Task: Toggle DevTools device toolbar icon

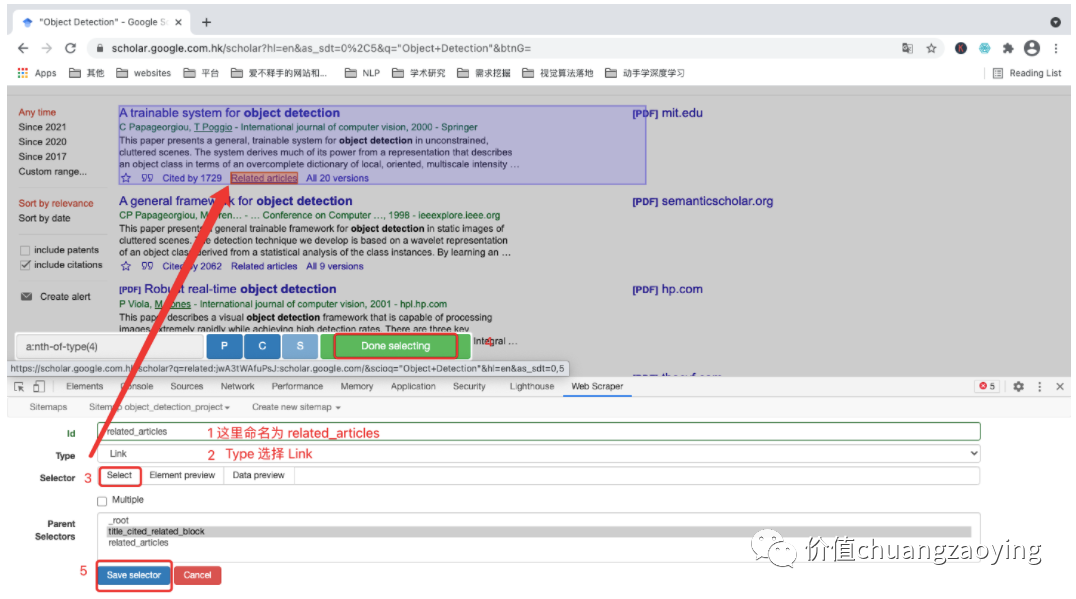Action: (x=39, y=387)
